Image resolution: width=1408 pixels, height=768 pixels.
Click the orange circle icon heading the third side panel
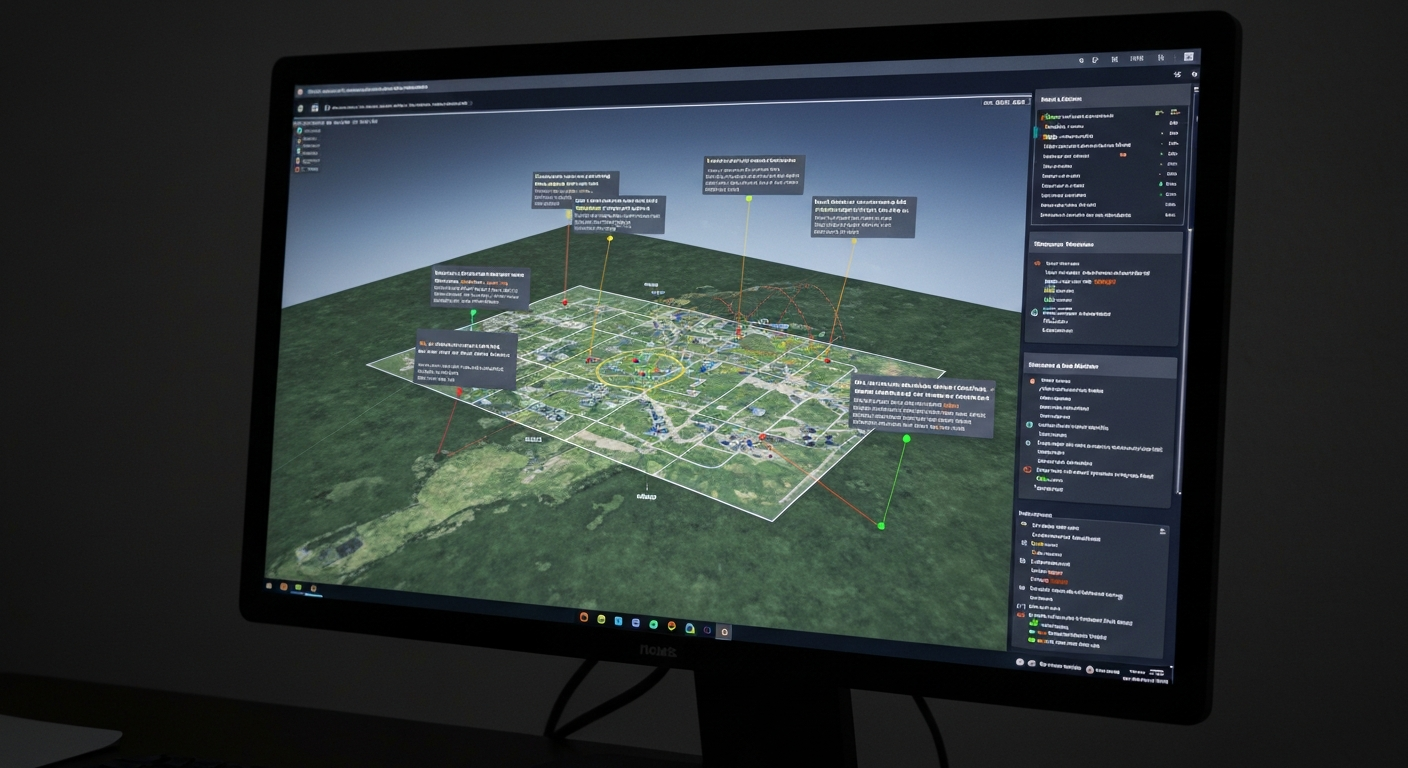pyautogui.click(x=1032, y=381)
